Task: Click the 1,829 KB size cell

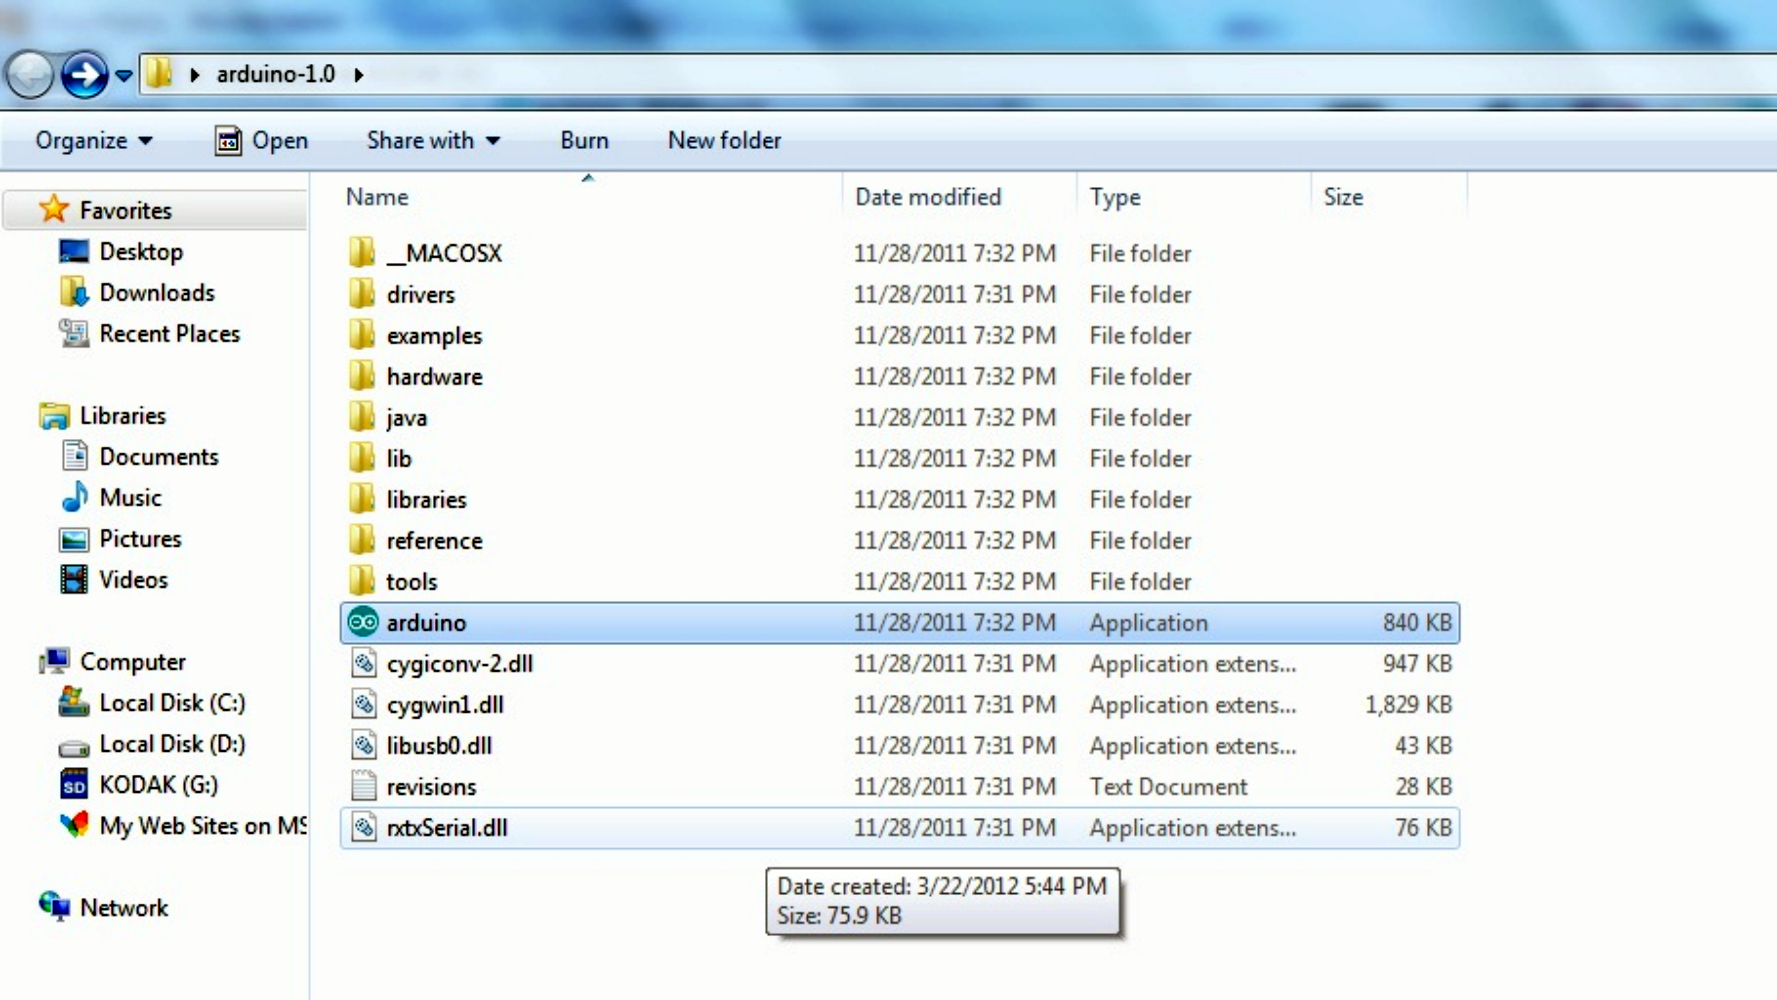Action: tap(1408, 704)
